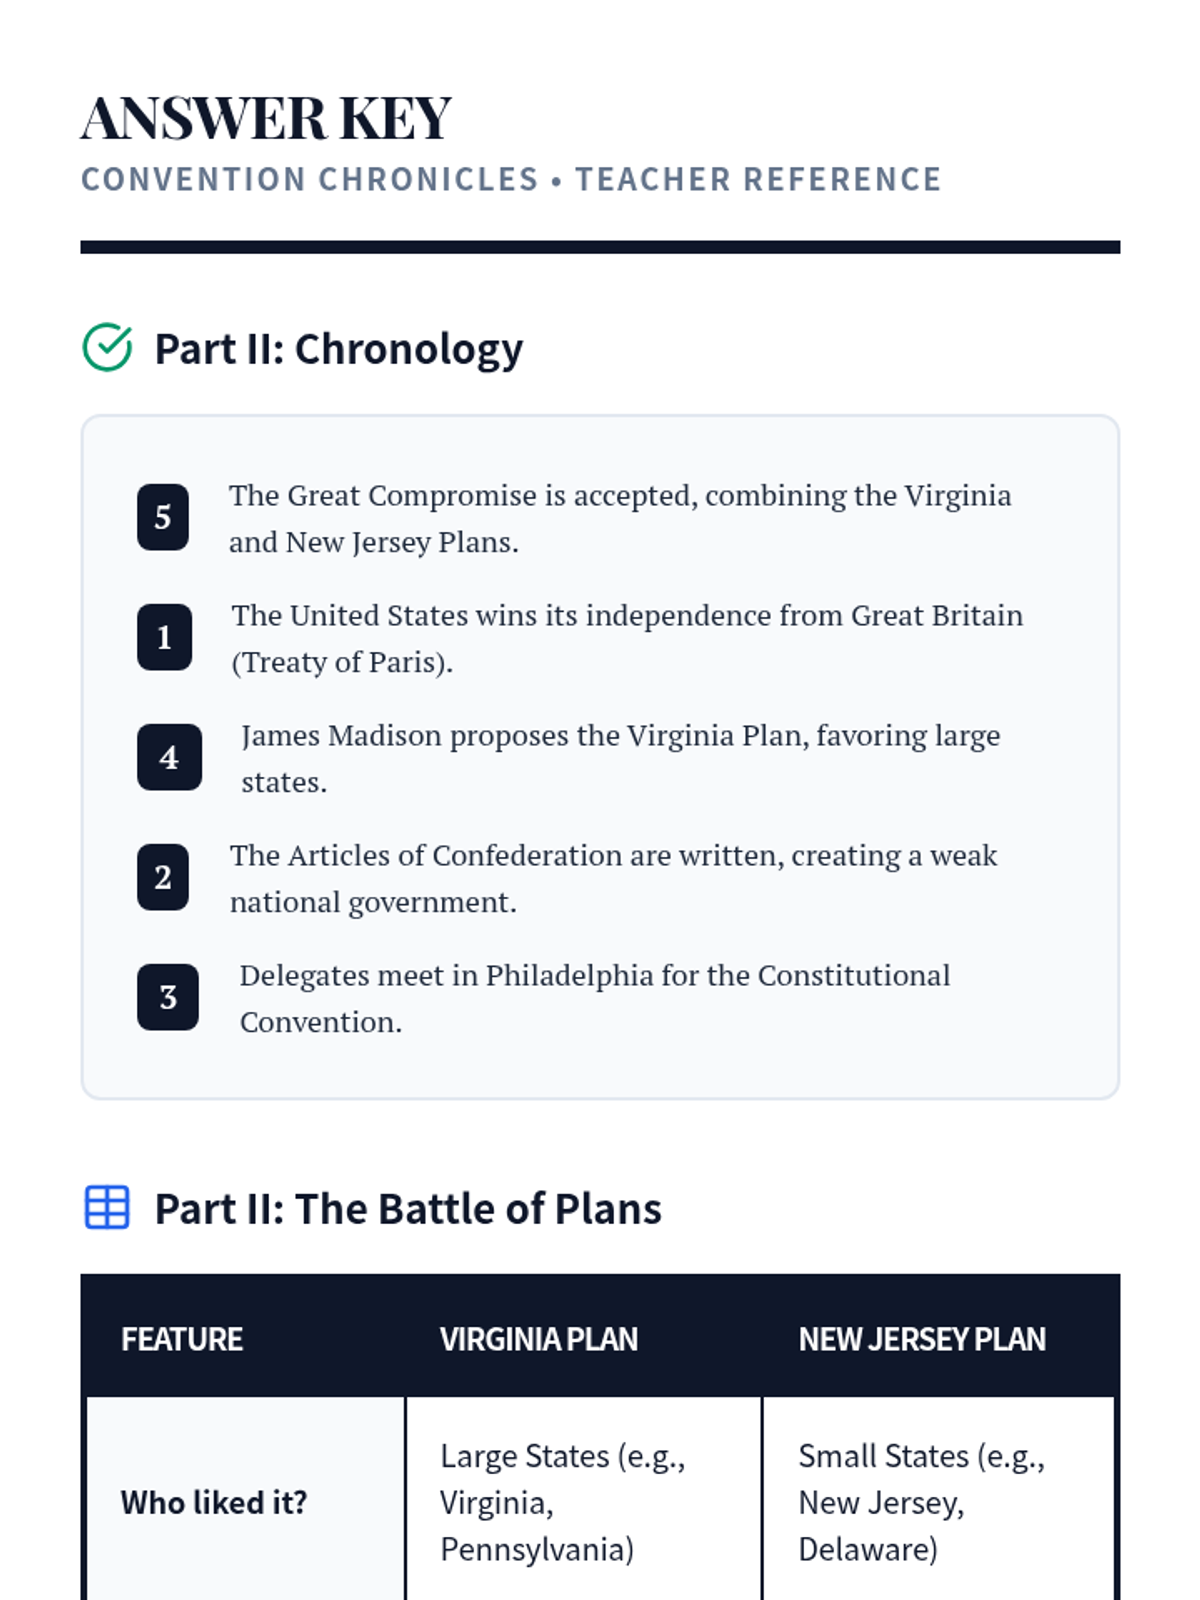Viewport: 1200px width, 1600px height.
Task: Click the Convention Chronicles Teacher Reference subtitle
Action: (x=511, y=179)
